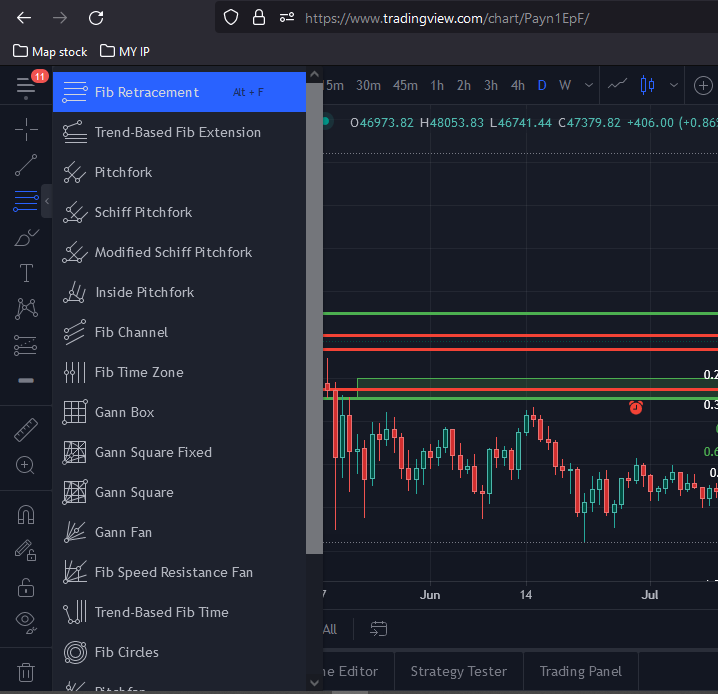Go back in the browser

click(24, 18)
